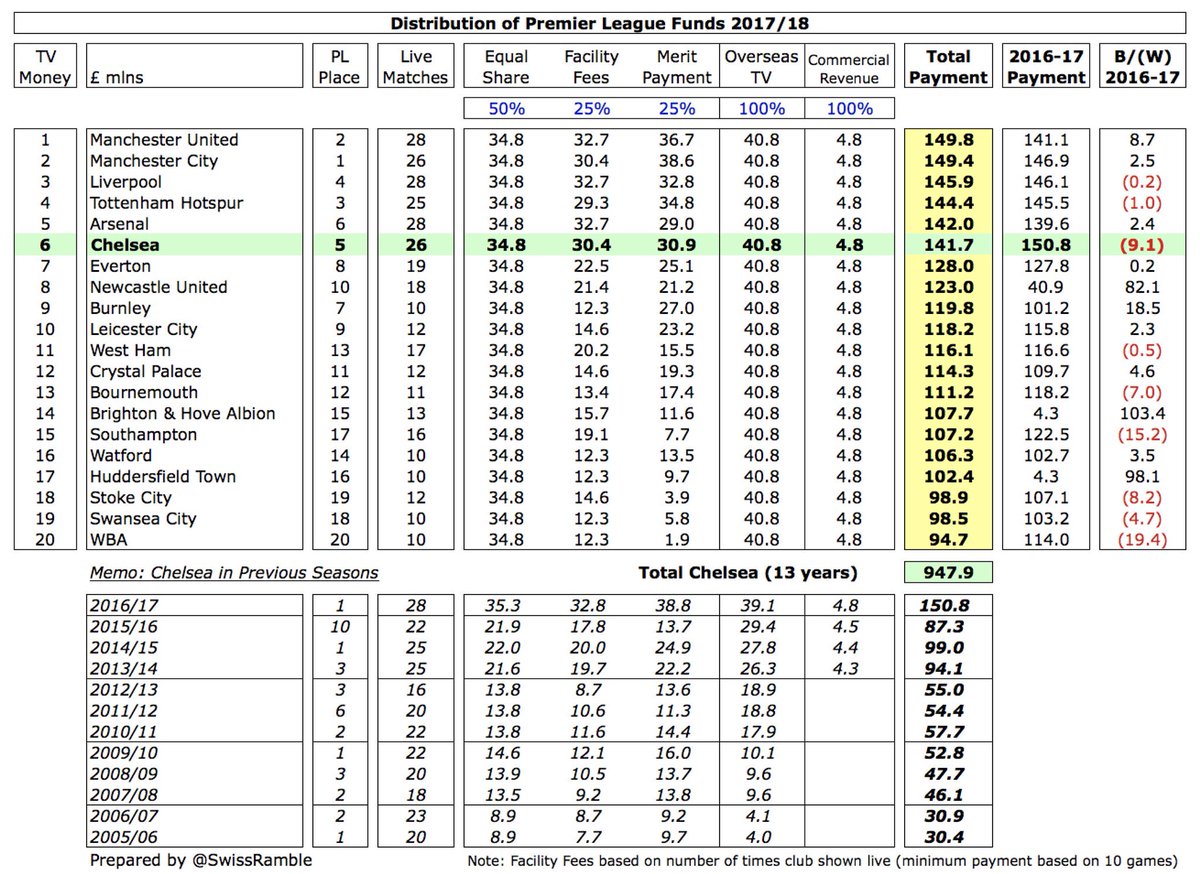Select WBA's total payment '94.7'
This screenshot has height=874, width=1200.
pos(947,539)
